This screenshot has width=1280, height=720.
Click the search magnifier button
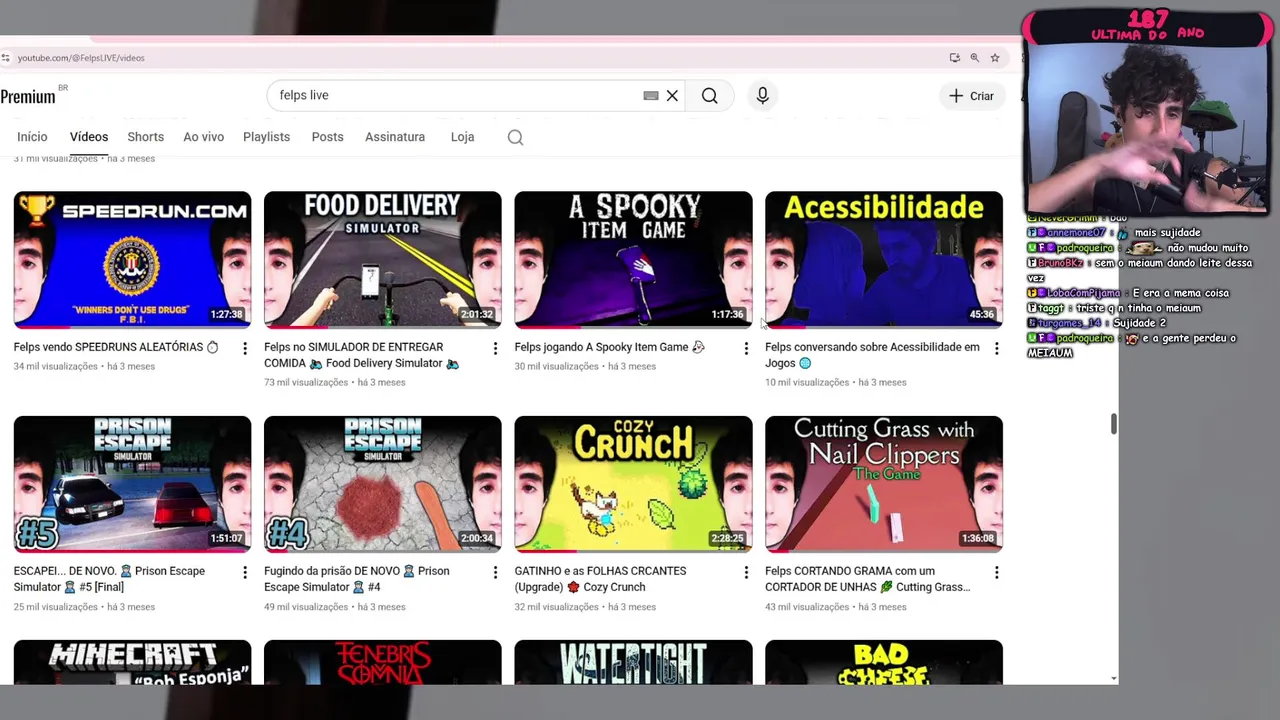pos(709,95)
